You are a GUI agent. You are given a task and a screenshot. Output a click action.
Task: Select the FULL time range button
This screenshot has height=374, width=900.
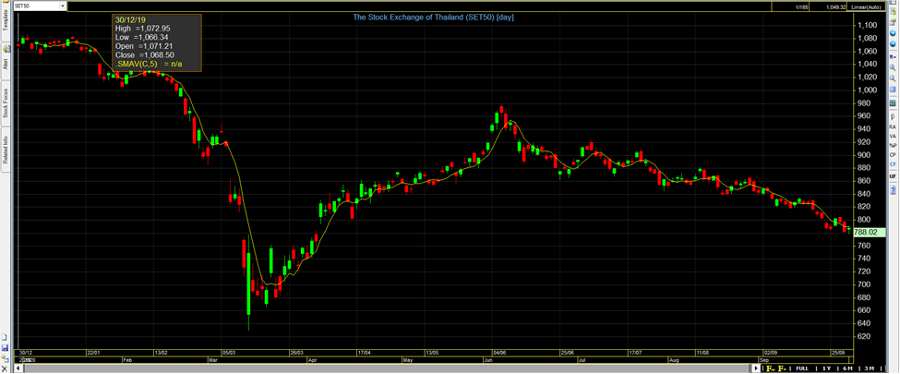click(802, 368)
